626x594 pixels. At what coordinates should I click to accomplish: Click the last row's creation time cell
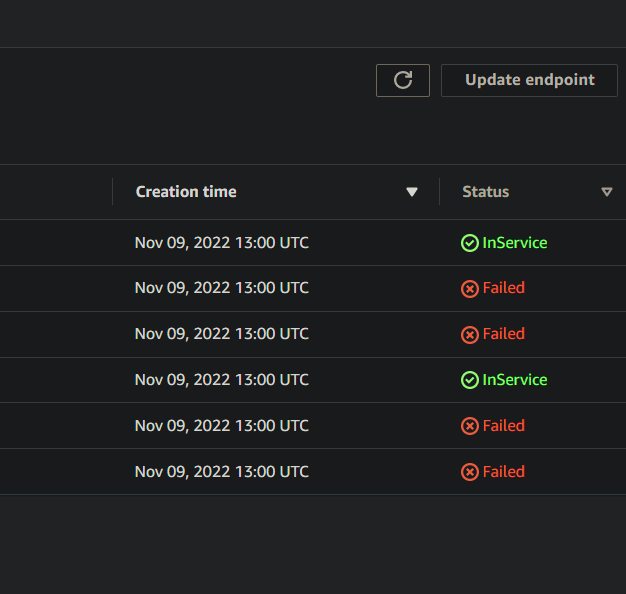(x=222, y=472)
